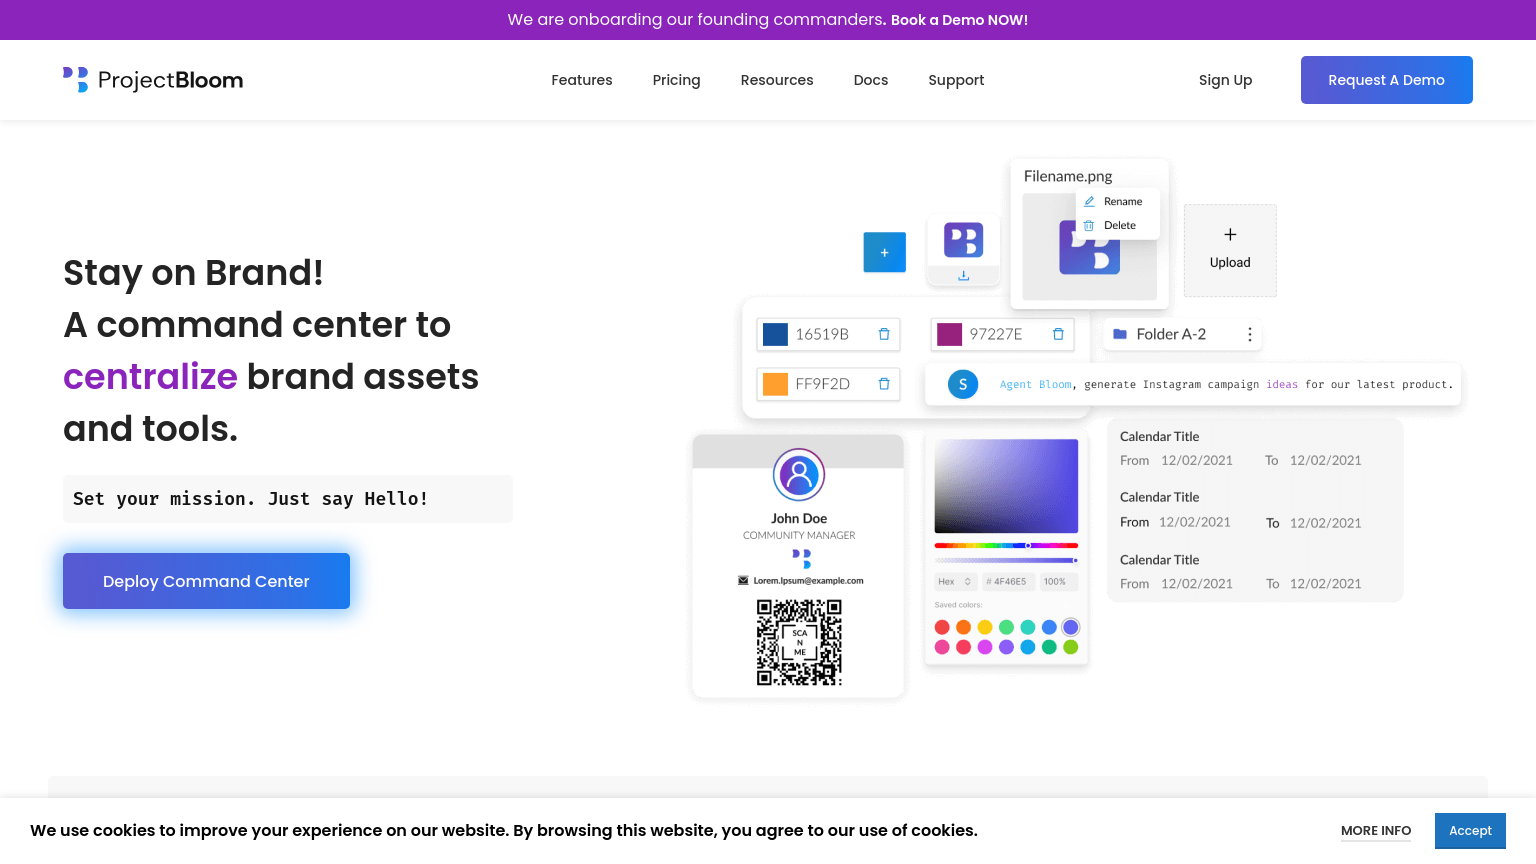Click the Book a Demo NOW banner link

point(959,20)
